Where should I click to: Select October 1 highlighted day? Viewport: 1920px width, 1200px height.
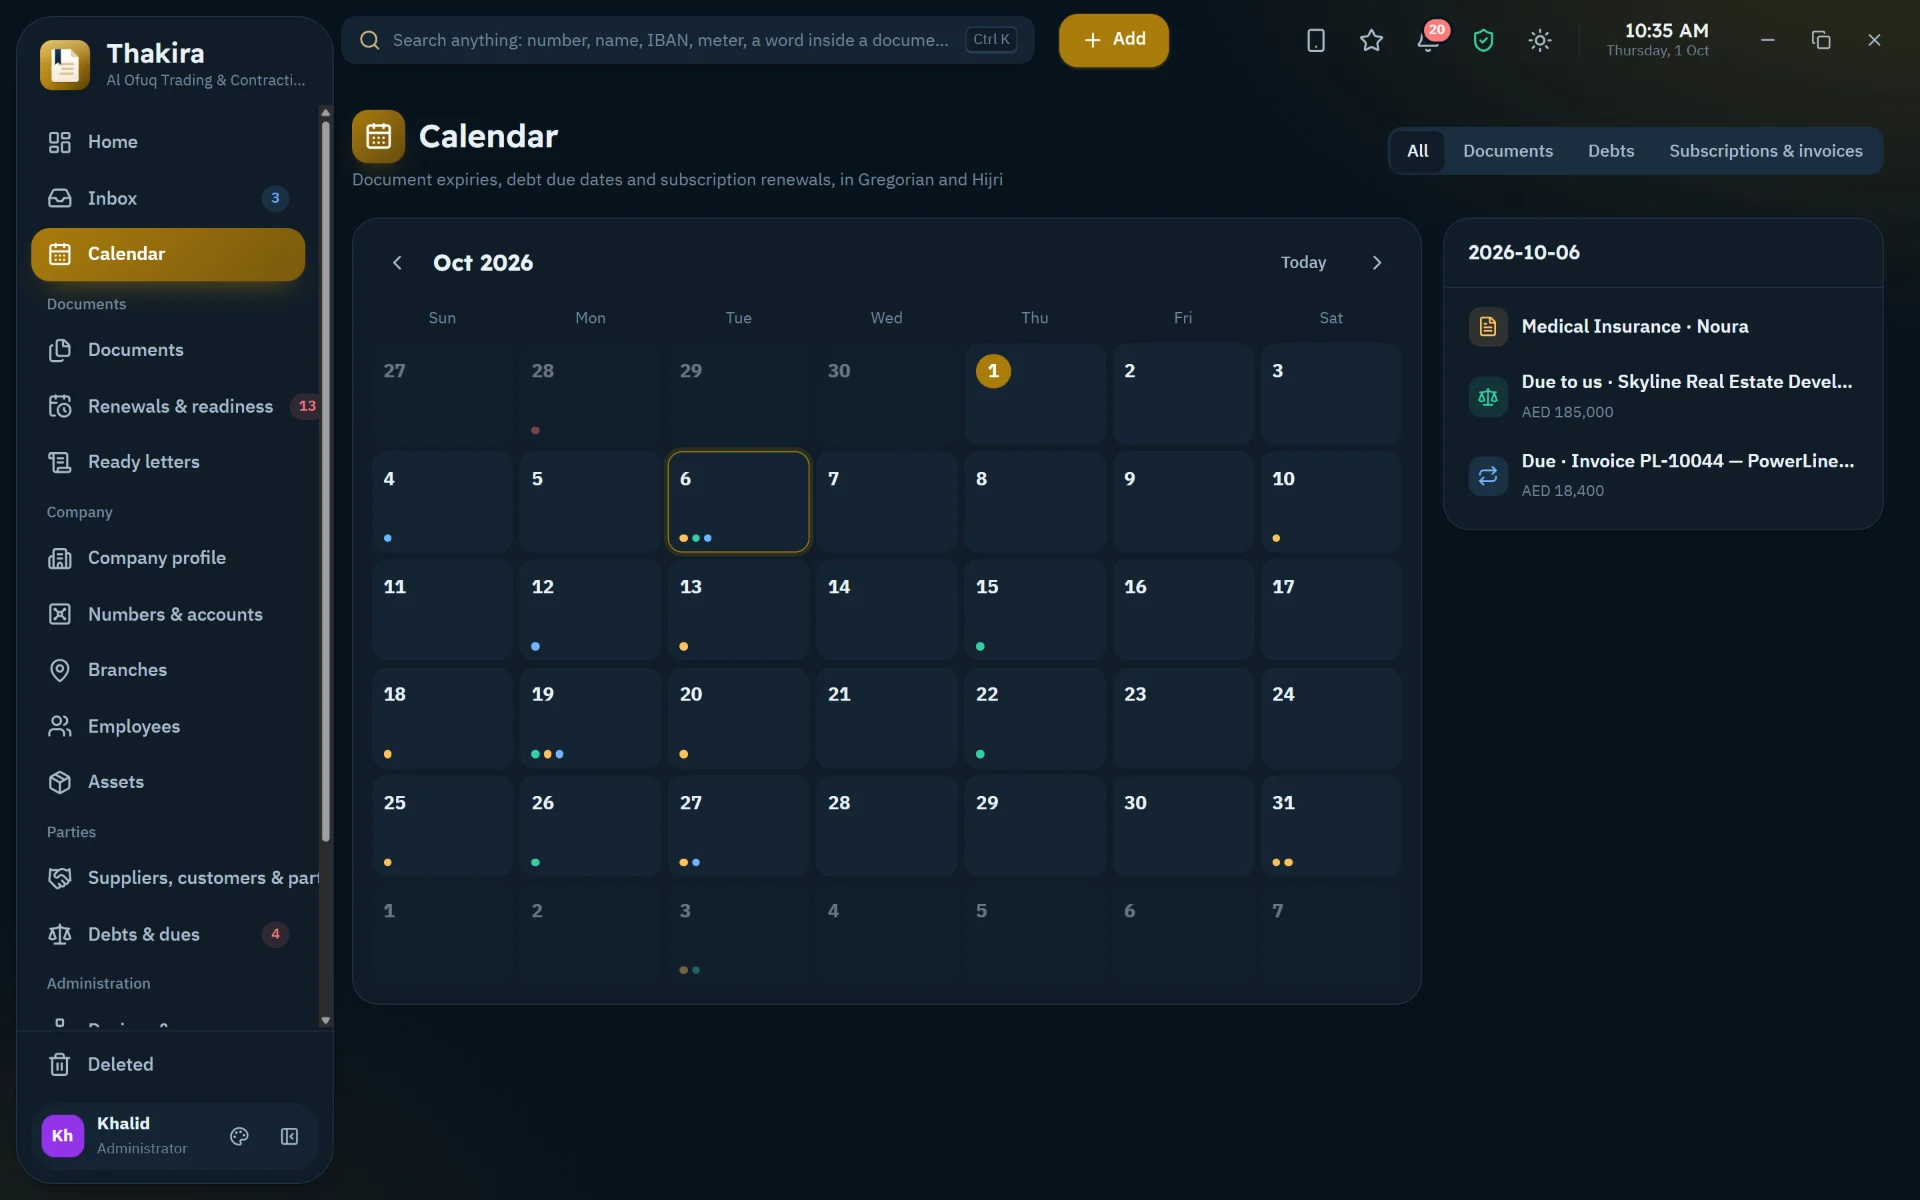[x=1035, y=394]
